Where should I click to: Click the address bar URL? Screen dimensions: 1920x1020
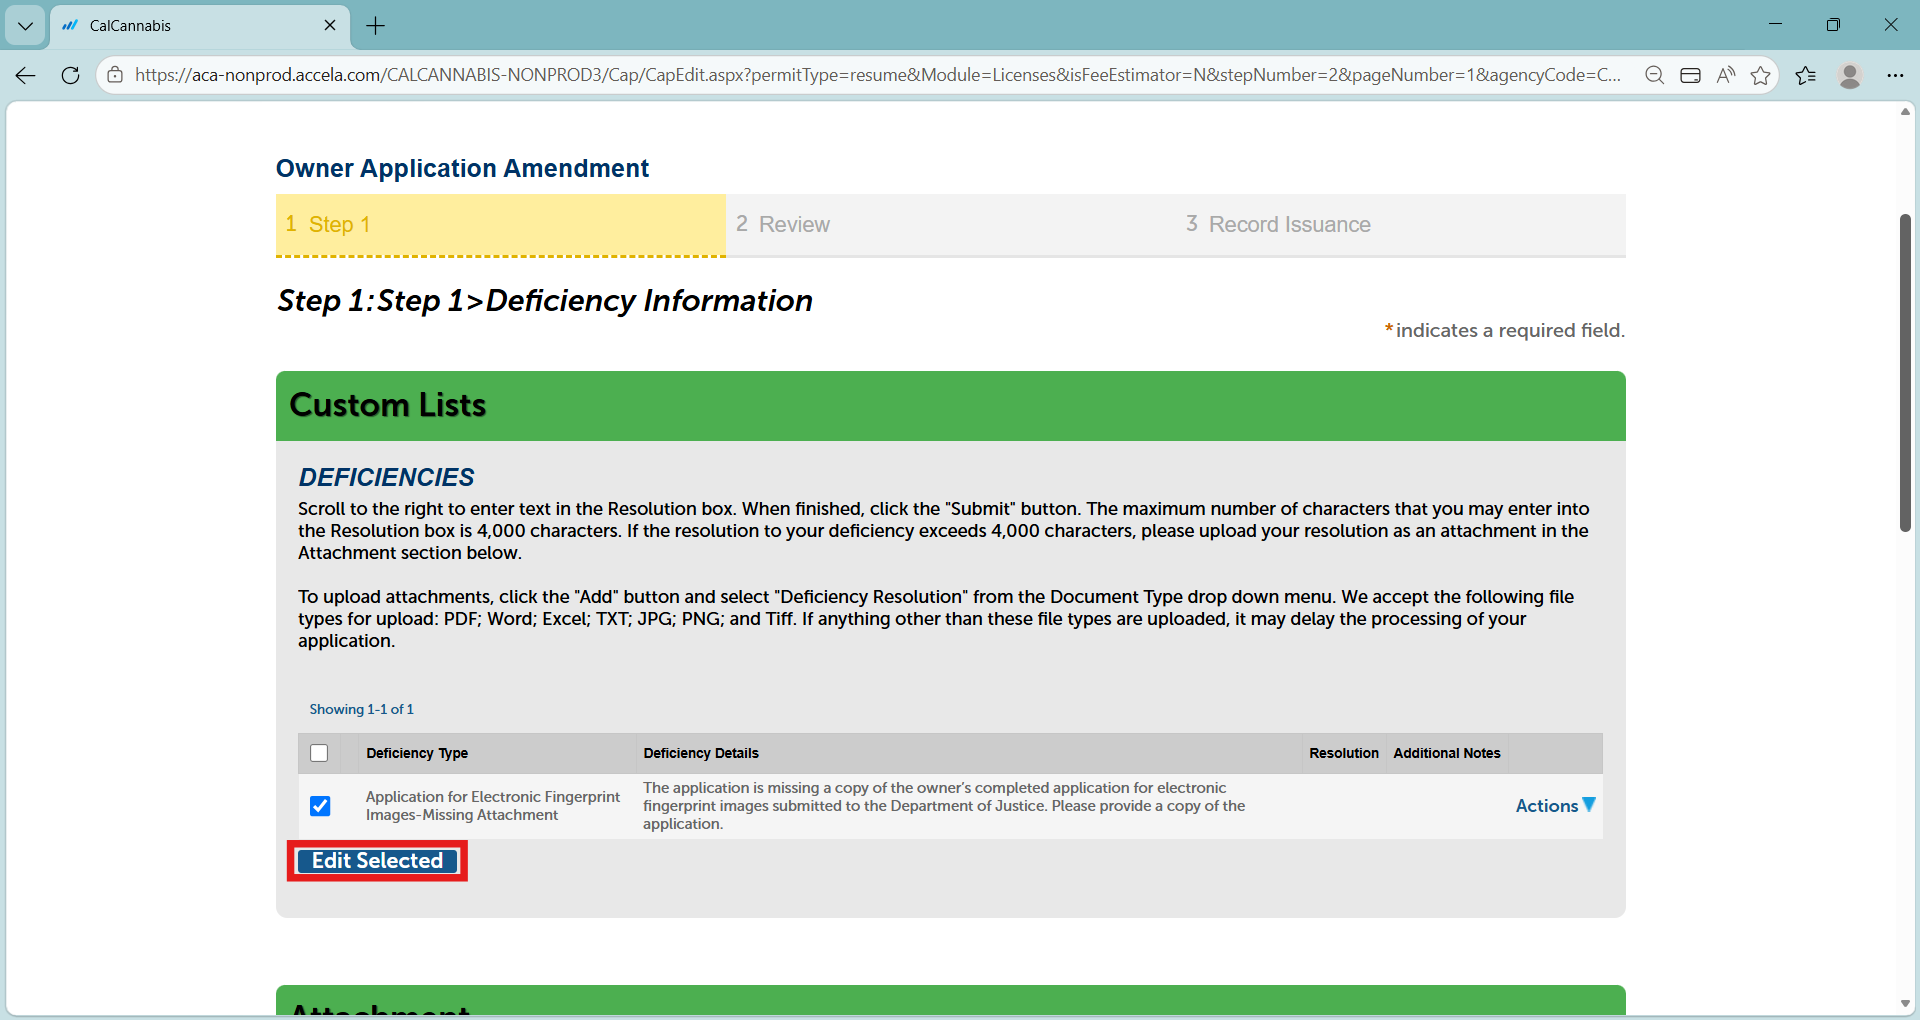click(x=878, y=75)
